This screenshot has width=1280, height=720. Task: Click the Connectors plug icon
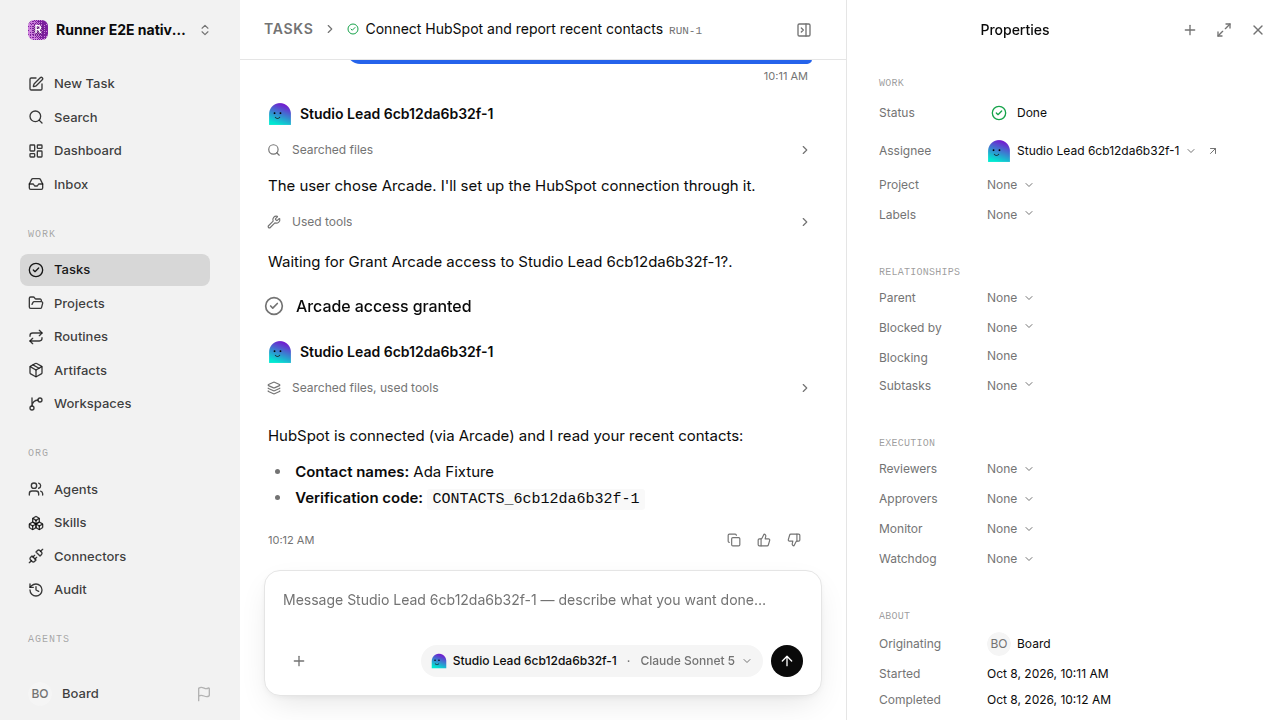36,557
